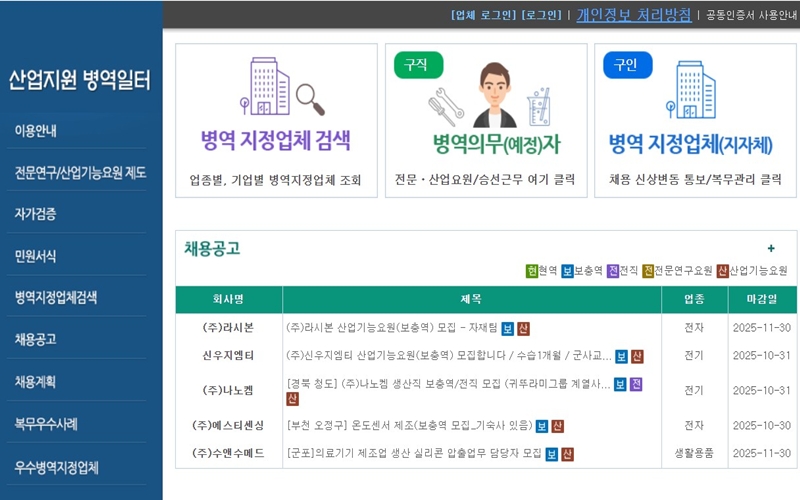
Task: Click 전문·산업요원/승선근무 여기 클릭 text
Action: [x=485, y=180]
